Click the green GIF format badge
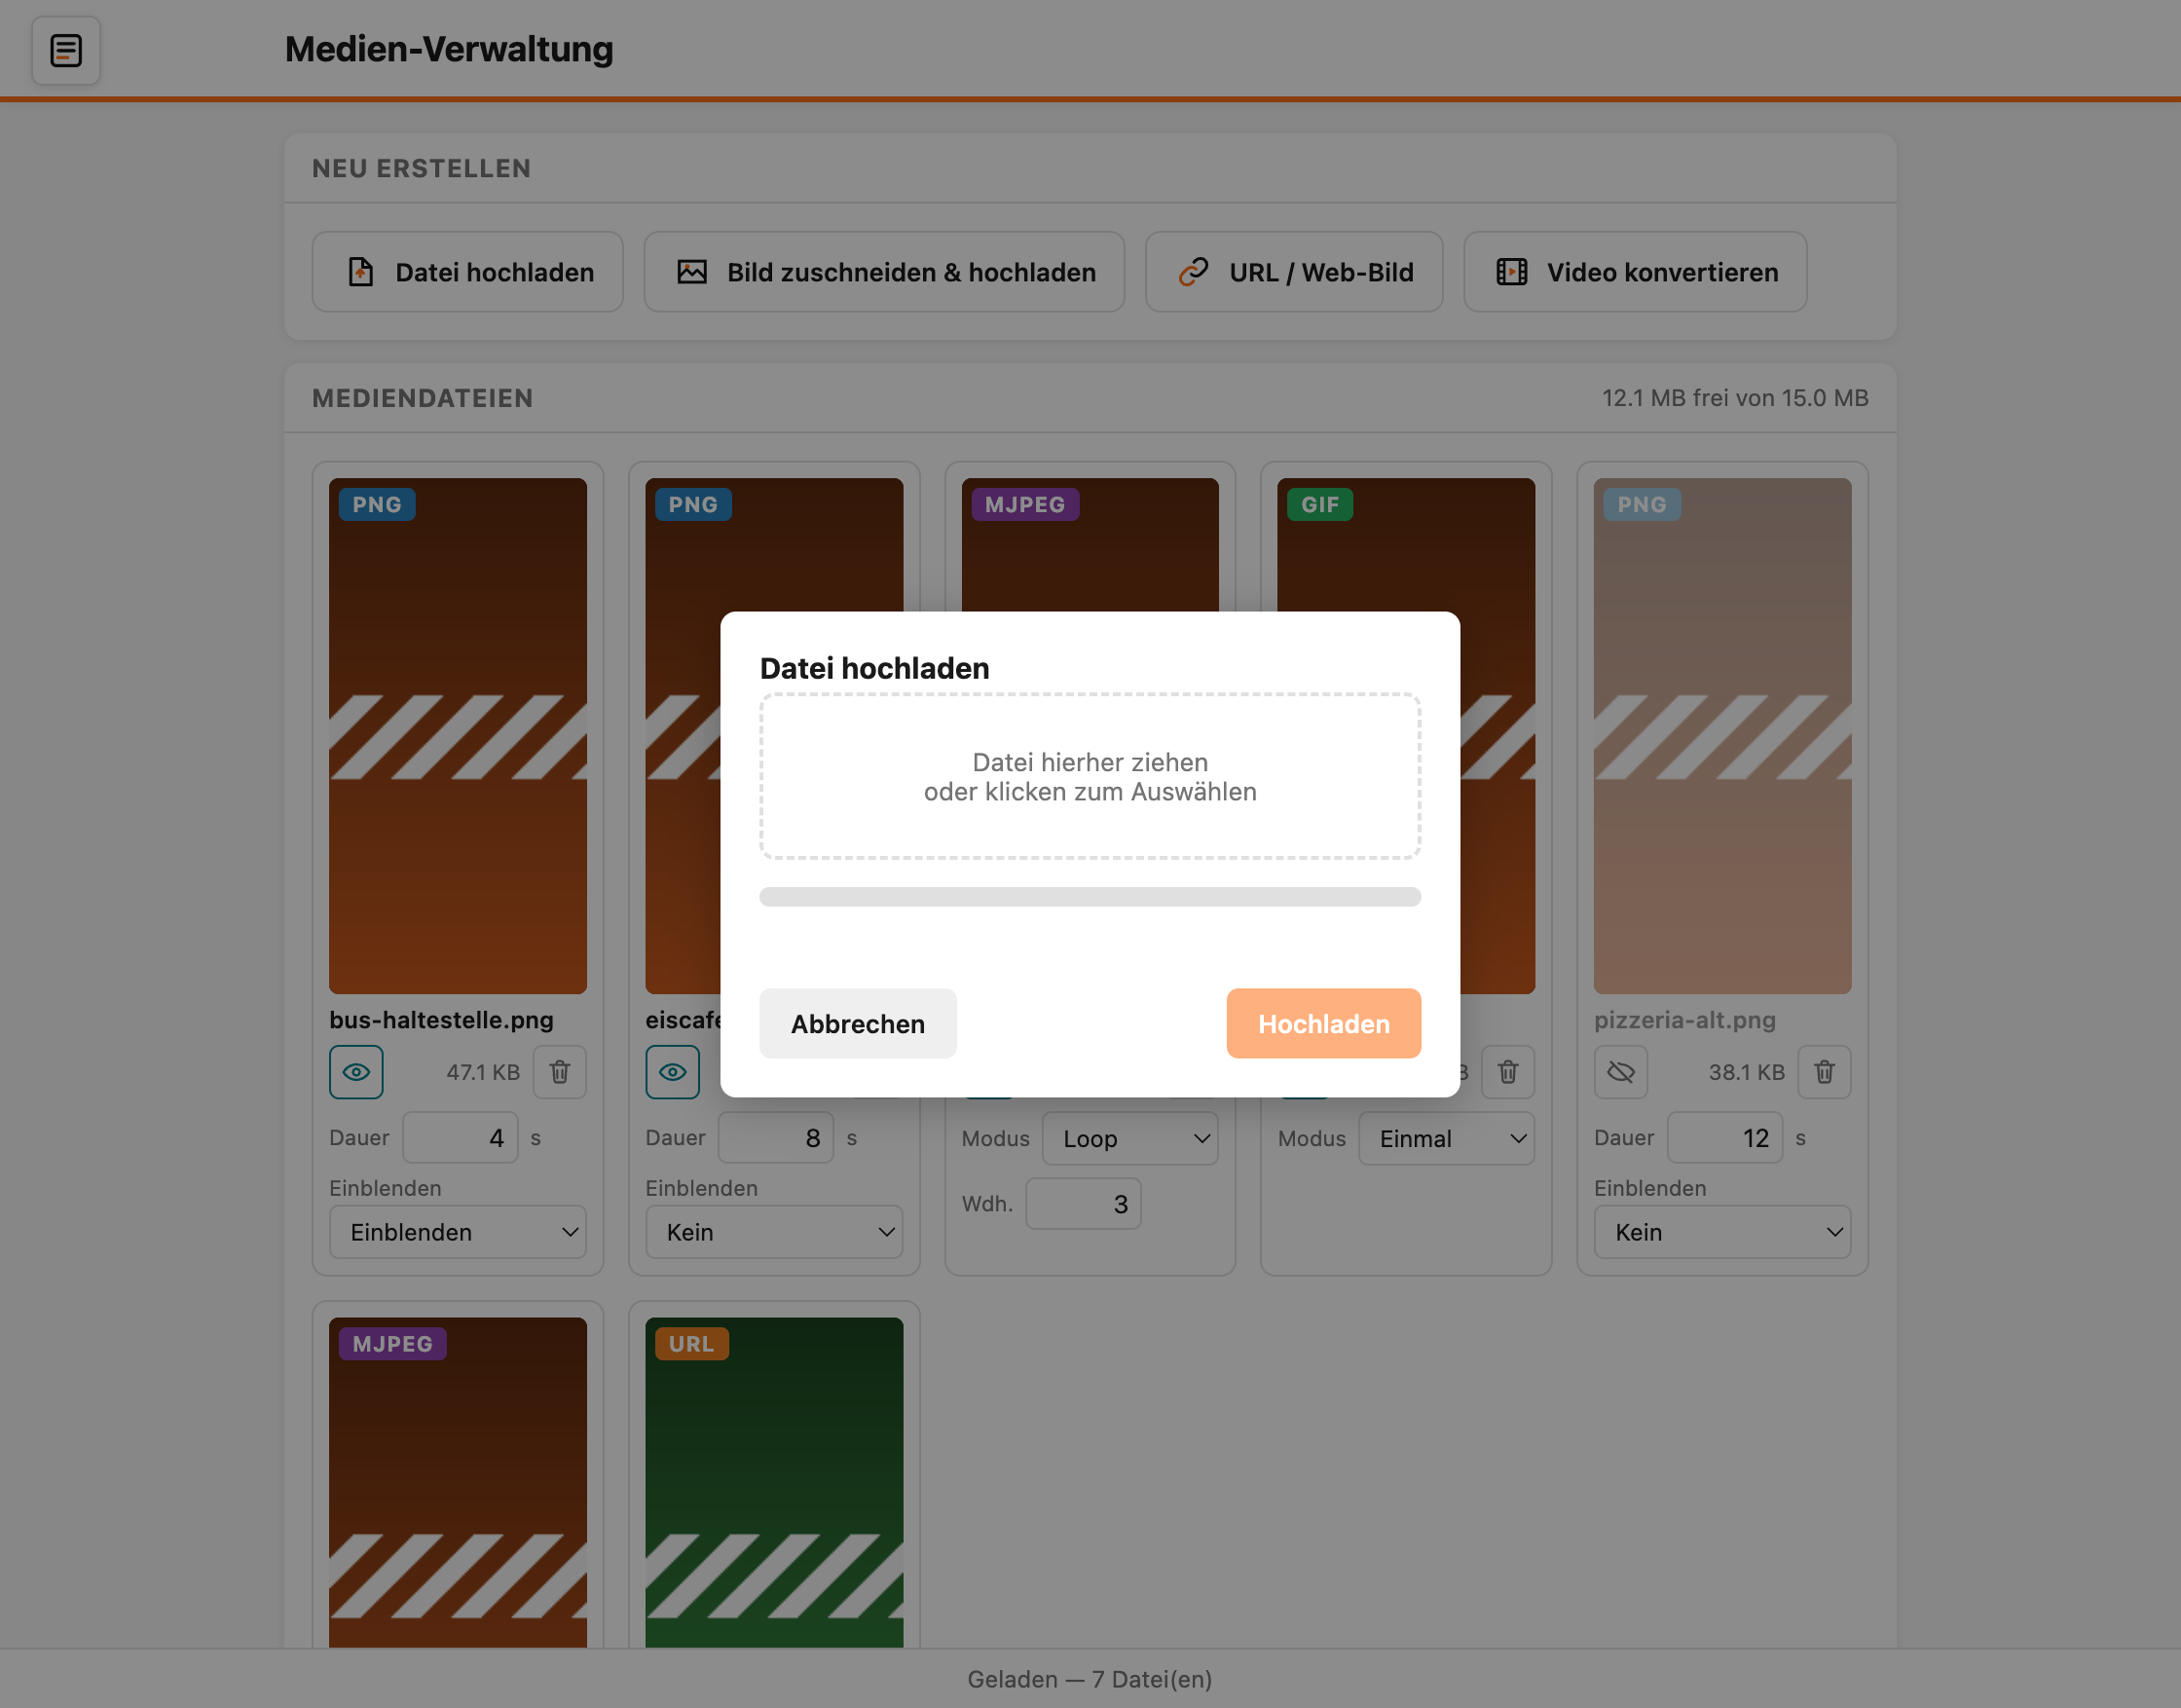 [x=1320, y=505]
